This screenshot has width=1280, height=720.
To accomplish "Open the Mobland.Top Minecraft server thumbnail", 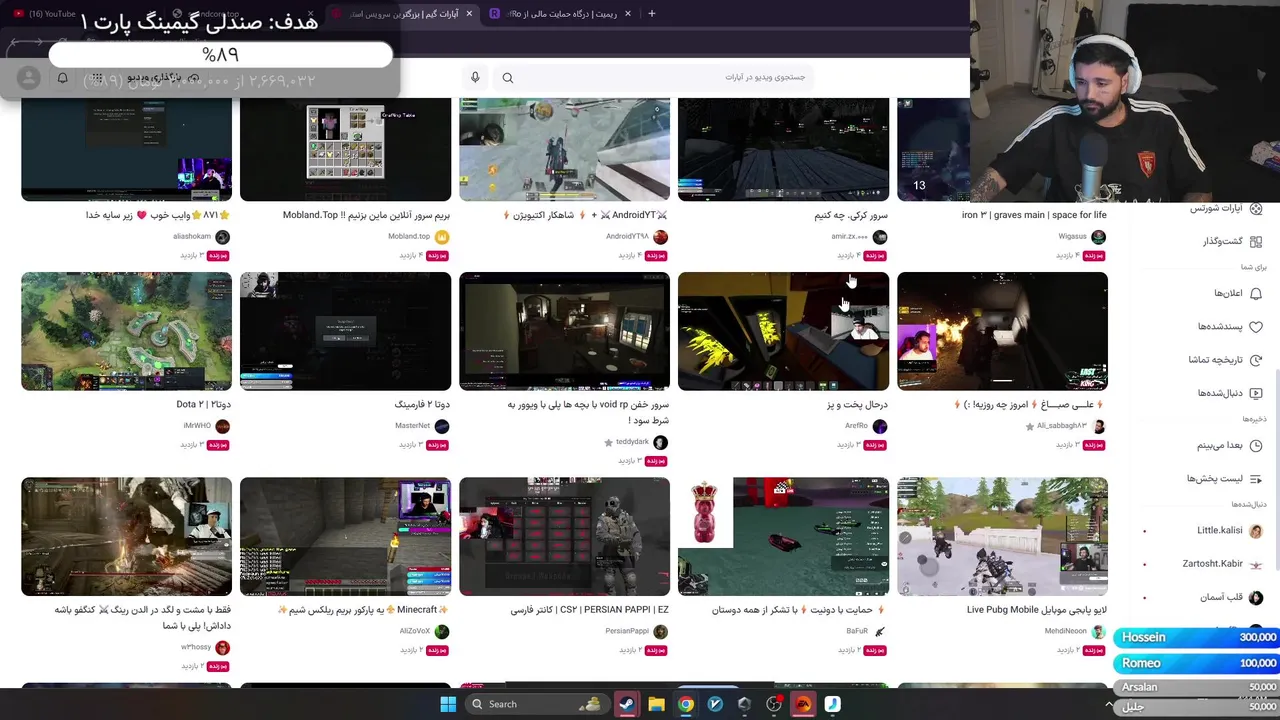I will point(345,149).
